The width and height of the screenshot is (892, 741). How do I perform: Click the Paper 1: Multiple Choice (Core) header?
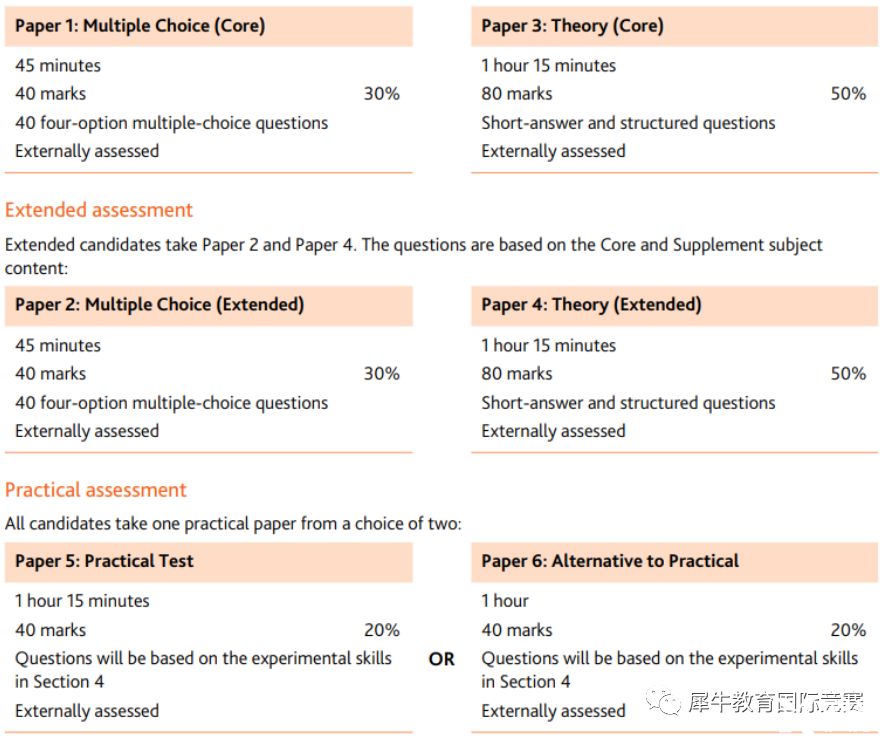point(208,26)
